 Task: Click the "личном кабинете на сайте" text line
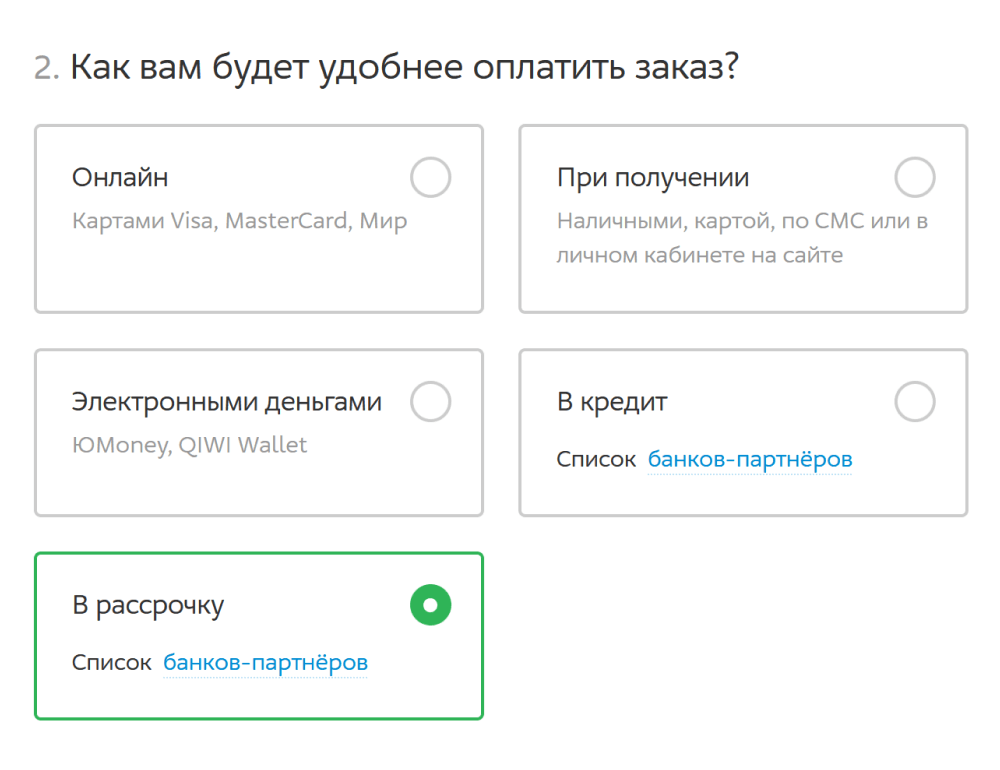click(699, 255)
